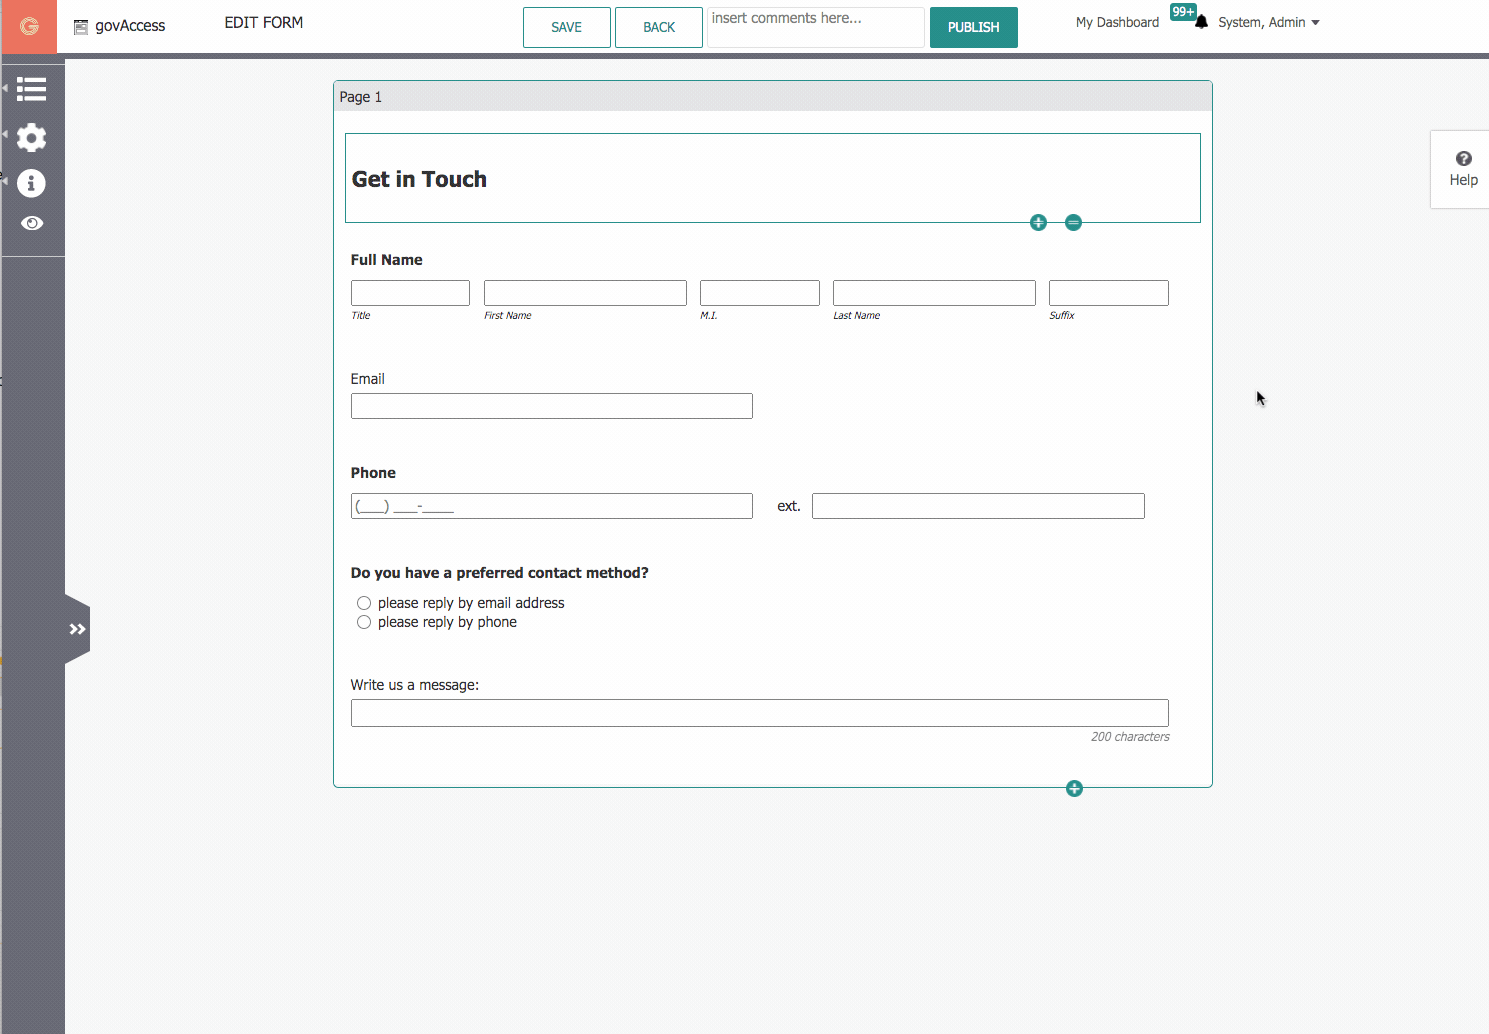
Task: Expand the side panel with double-chevron arrow
Action: pos(77,629)
